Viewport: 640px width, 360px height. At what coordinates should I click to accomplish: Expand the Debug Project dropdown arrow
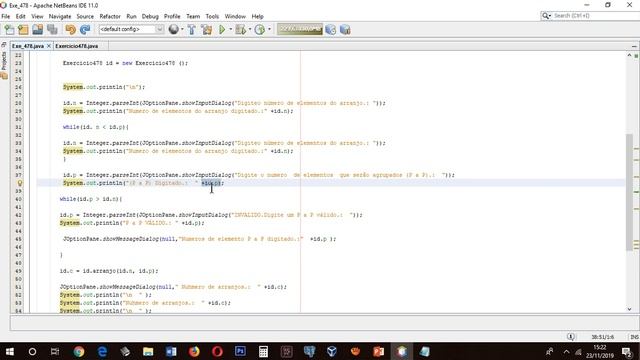250,29
